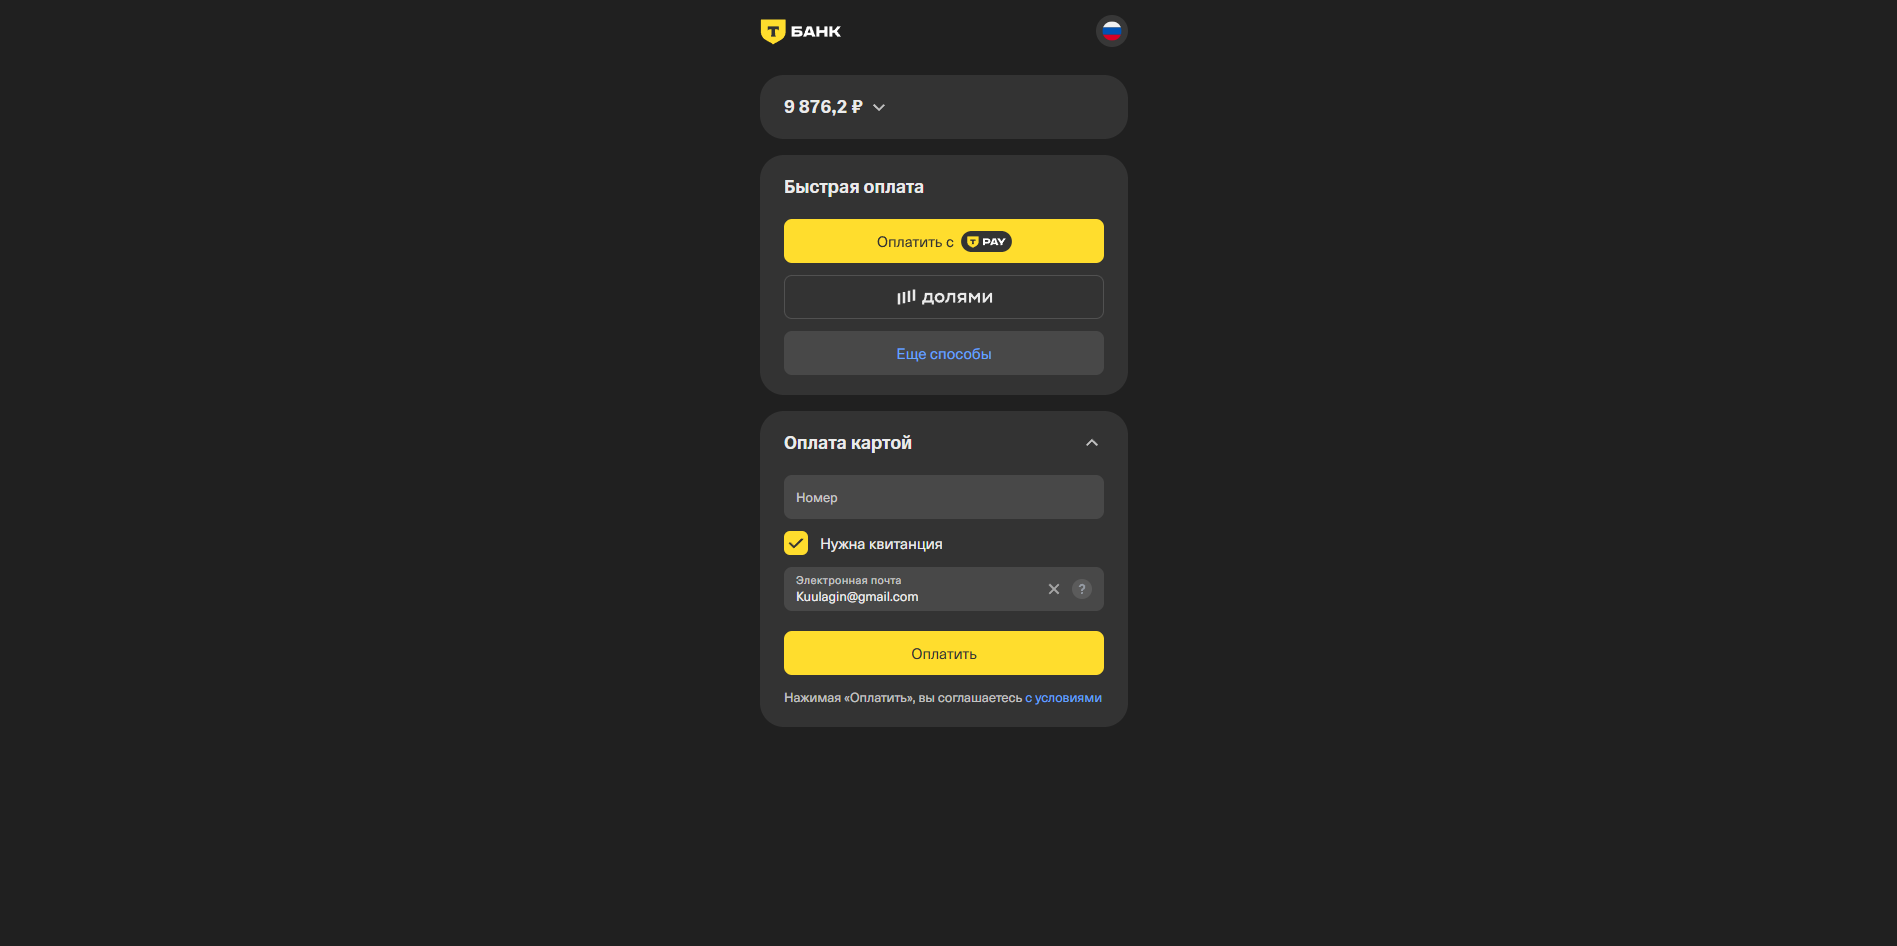This screenshot has width=1897, height=946.
Task: Uncheck the Нужна квитанция checkbox
Action: click(x=796, y=543)
